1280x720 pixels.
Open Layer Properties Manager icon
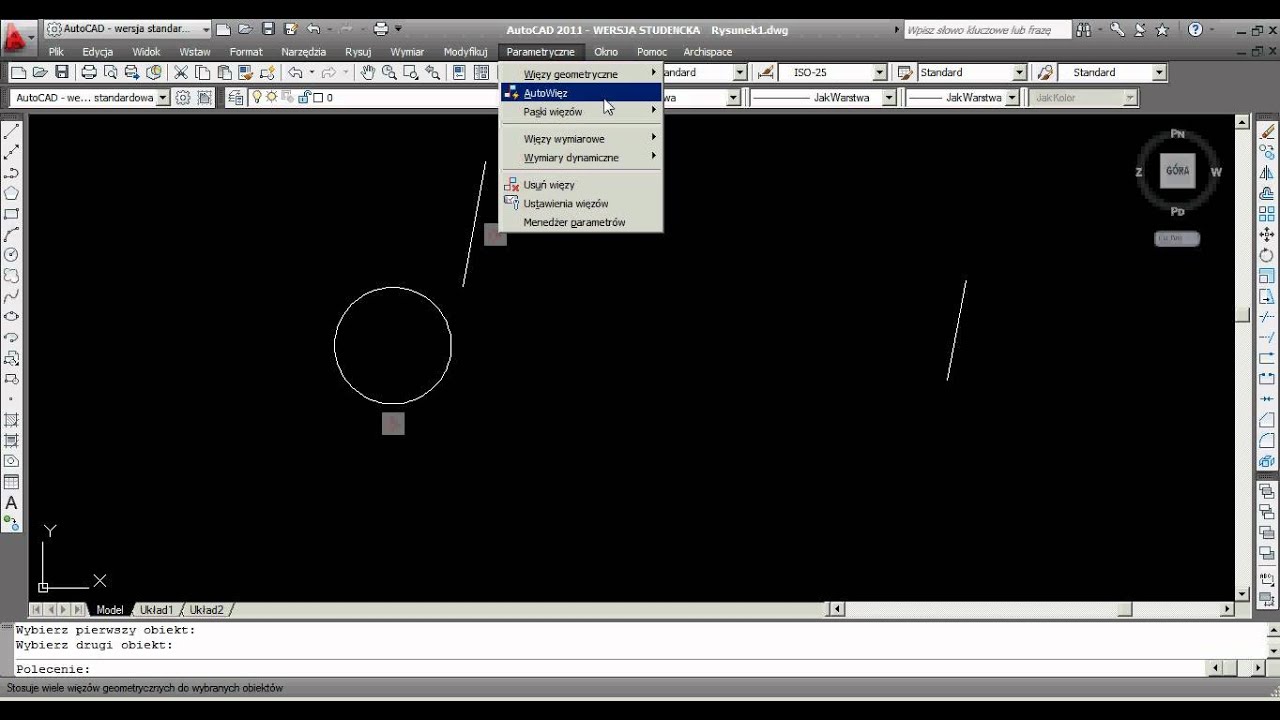[x=236, y=98]
